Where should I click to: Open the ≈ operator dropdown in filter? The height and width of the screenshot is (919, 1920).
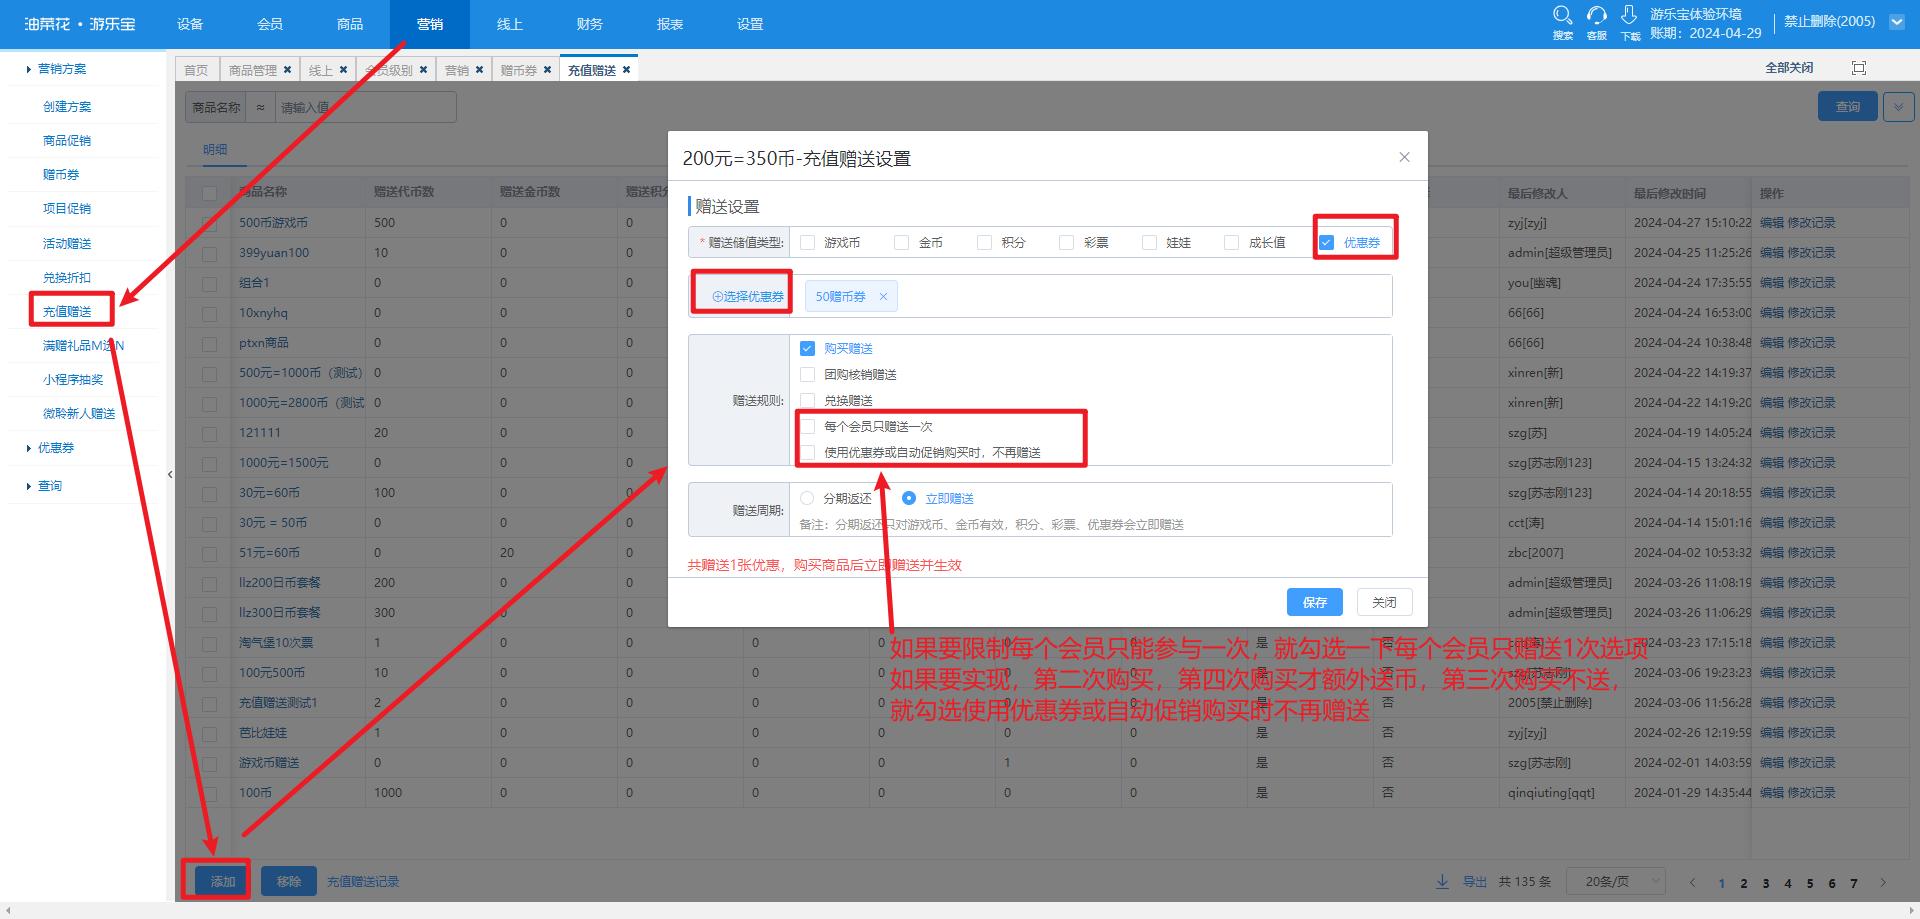[260, 107]
